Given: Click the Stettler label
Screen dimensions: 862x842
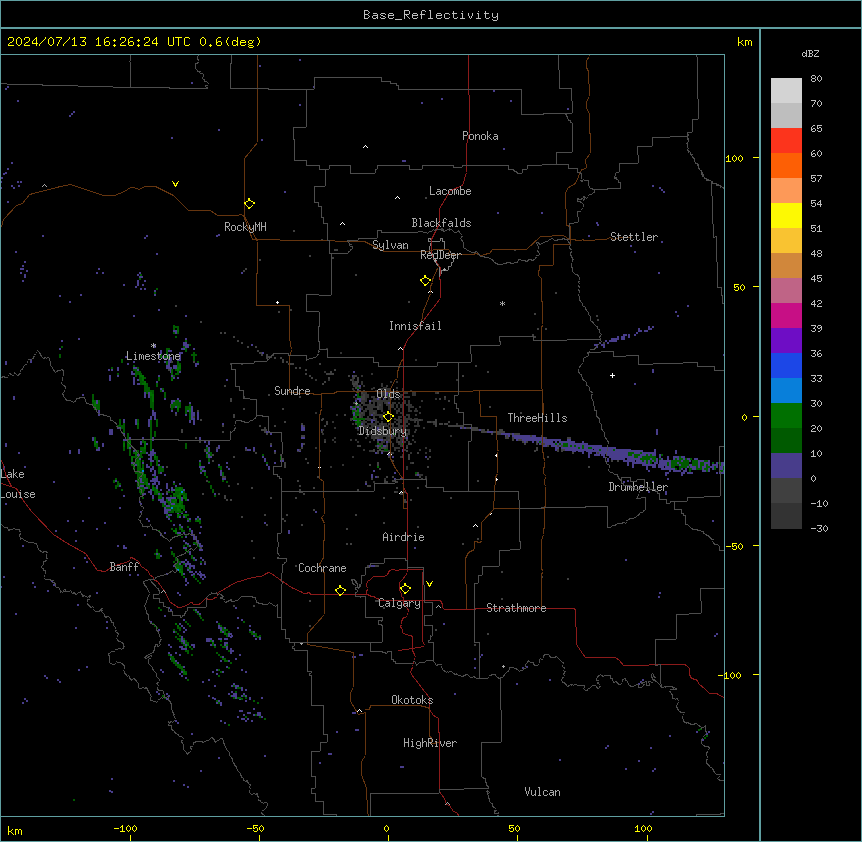Looking at the screenshot, I should click(634, 237).
